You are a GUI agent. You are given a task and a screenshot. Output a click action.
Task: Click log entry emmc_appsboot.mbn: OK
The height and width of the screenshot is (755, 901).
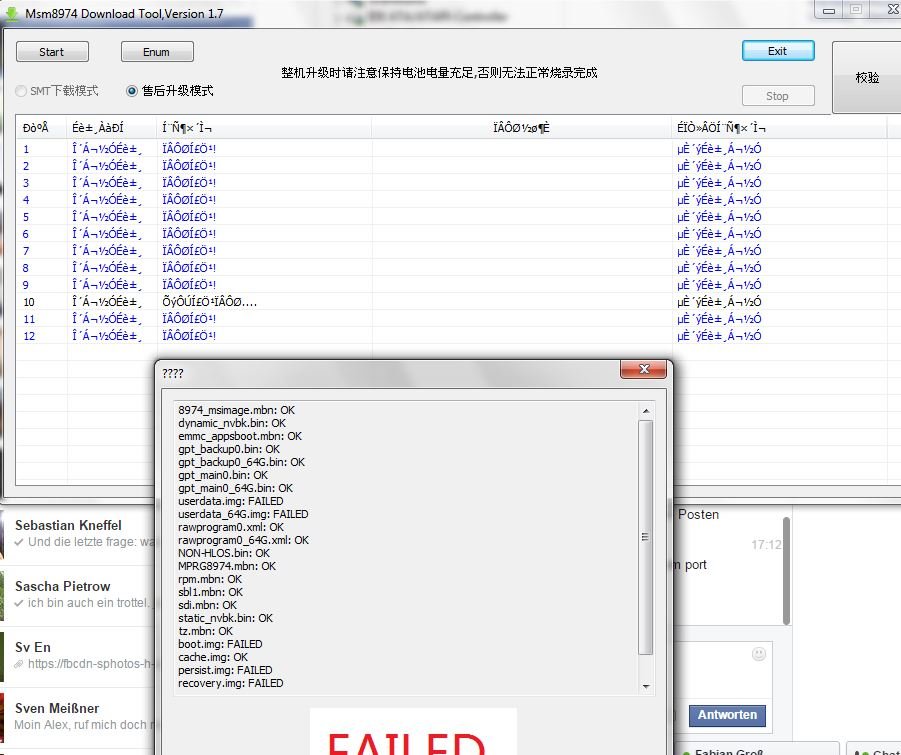pos(240,436)
